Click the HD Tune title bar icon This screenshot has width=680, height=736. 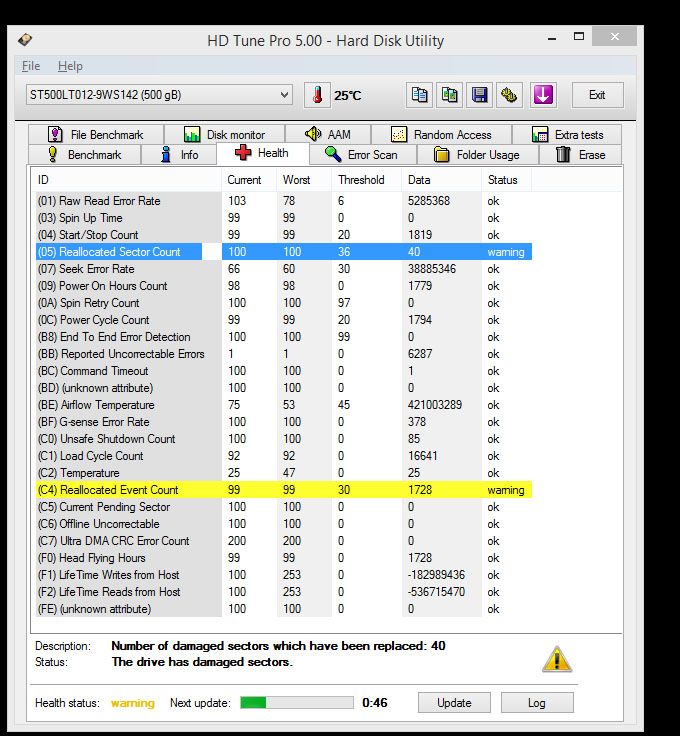[25, 39]
